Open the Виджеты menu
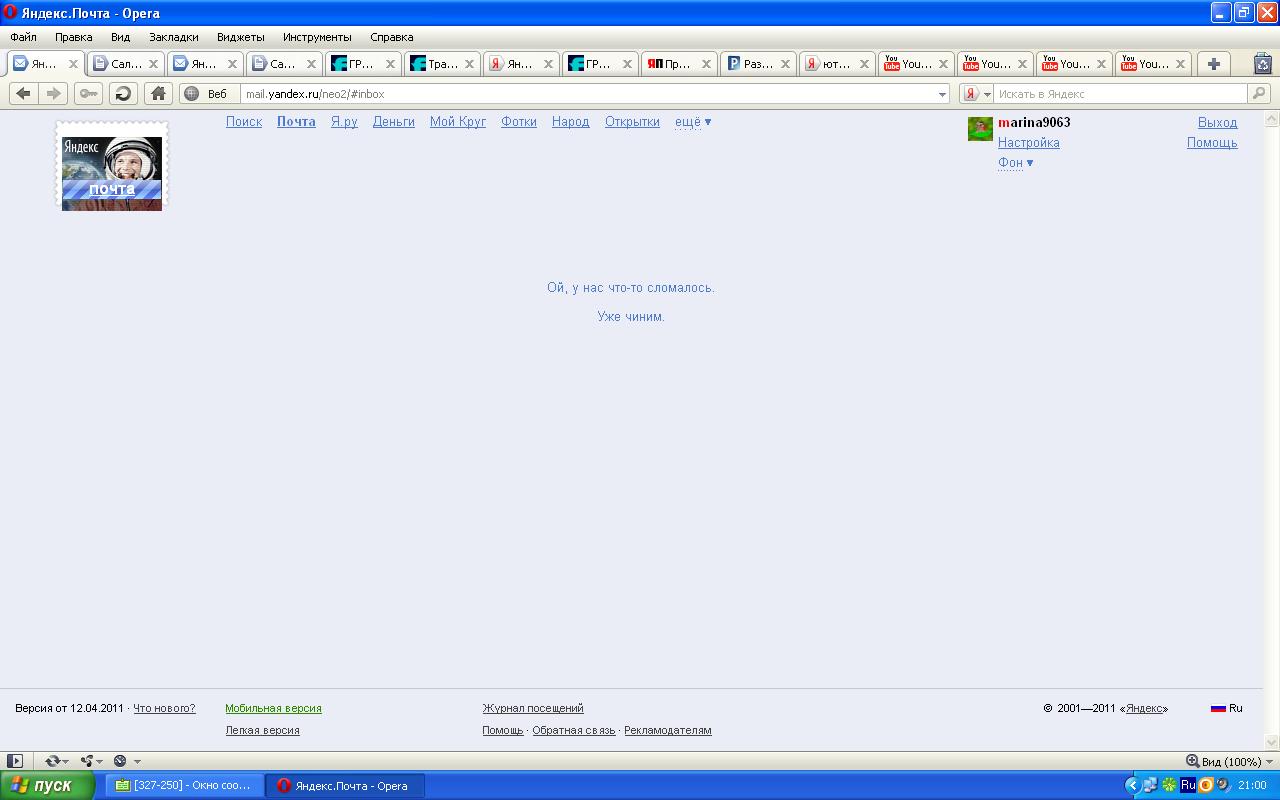 pos(241,37)
